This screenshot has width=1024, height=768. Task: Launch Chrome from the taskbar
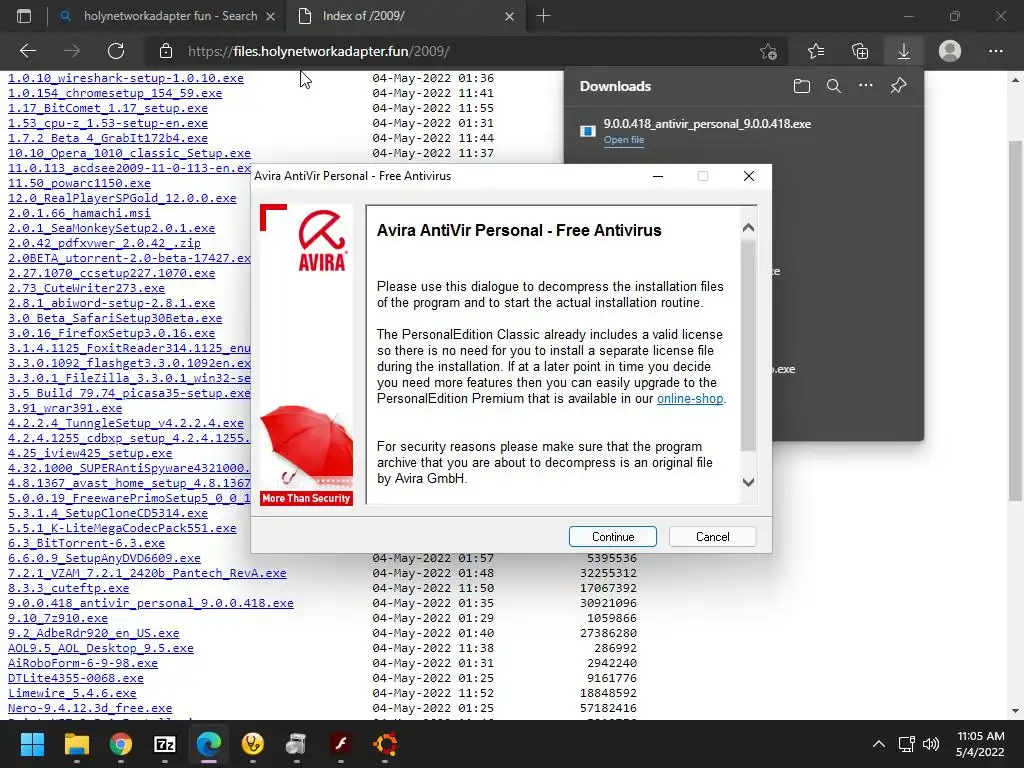121,744
